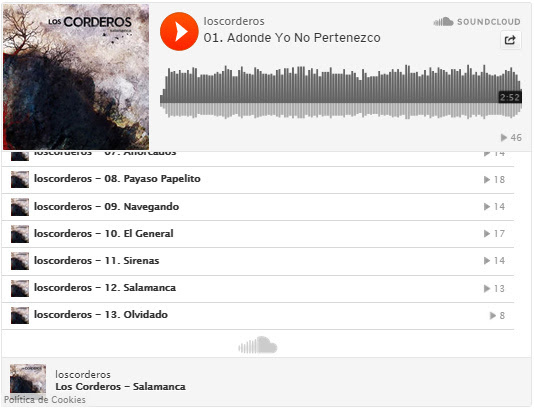Play the track Adonde Yo No Pertenezco
This screenshot has width=534, height=408.
point(179,31)
